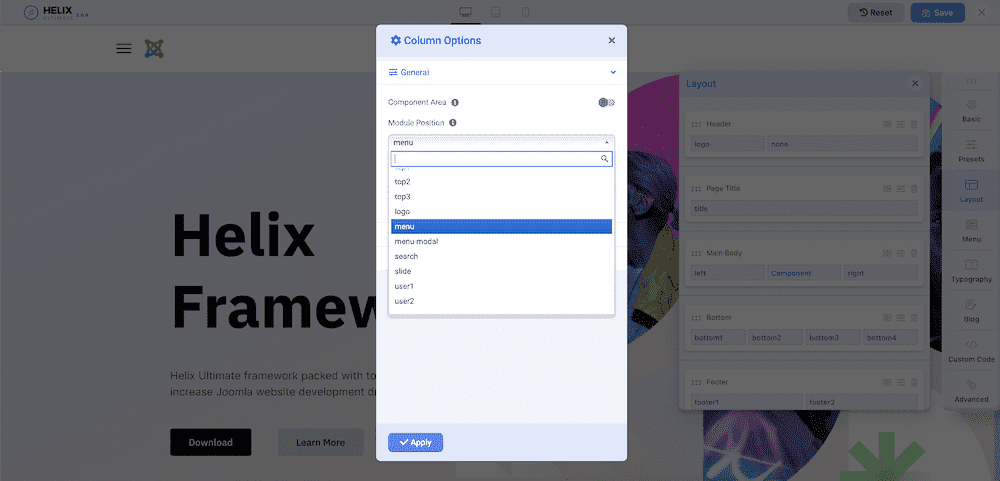Toggle the Component Area switch
This screenshot has height=481, width=1000.
click(x=607, y=102)
